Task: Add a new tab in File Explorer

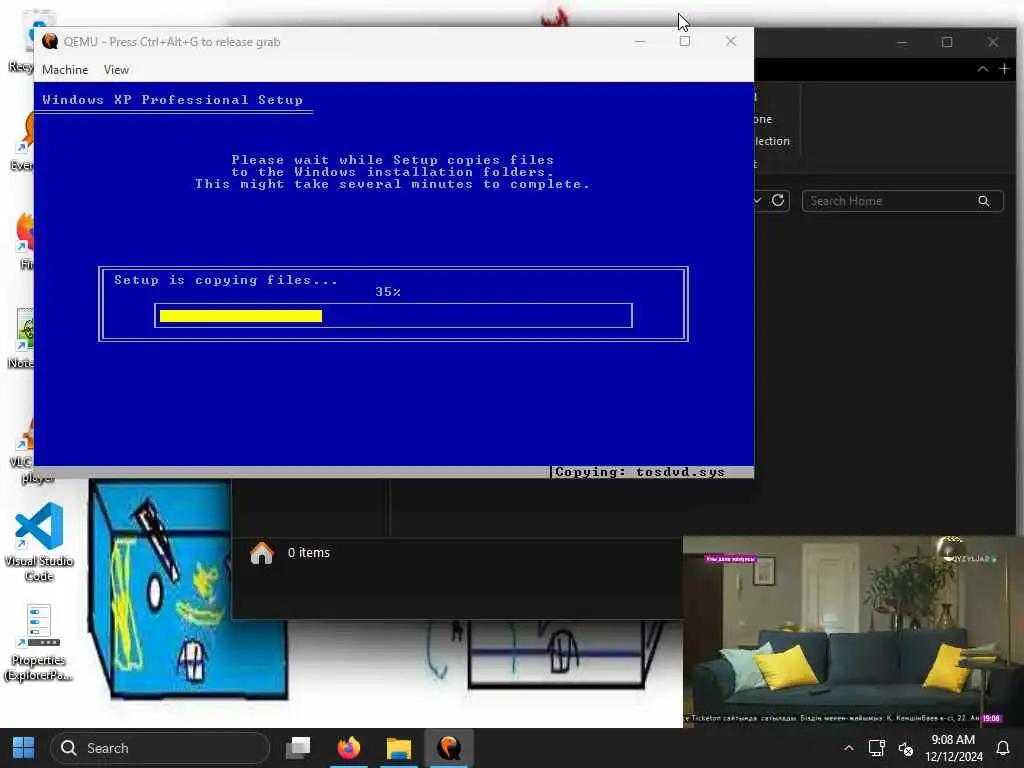Action: pos(1004,69)
